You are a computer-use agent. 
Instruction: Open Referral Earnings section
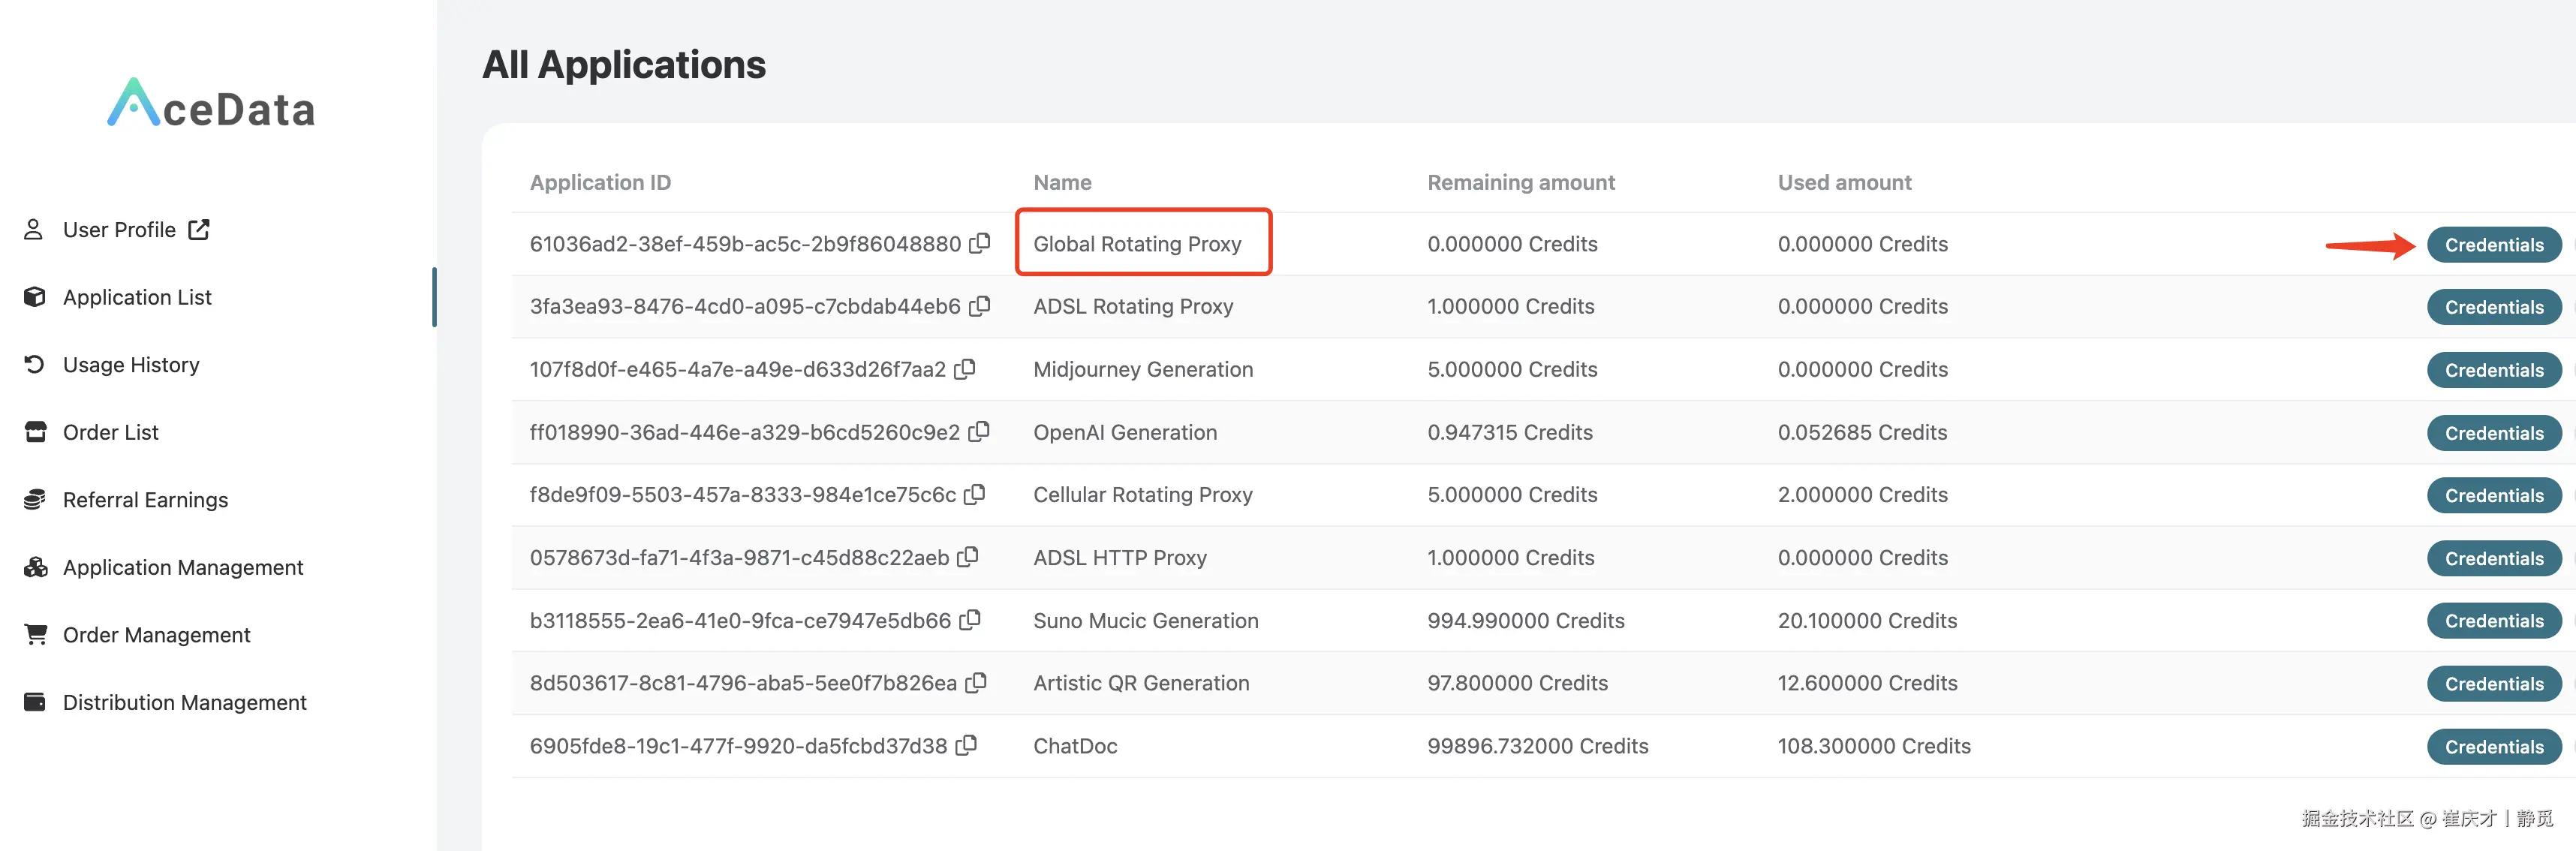145,500
